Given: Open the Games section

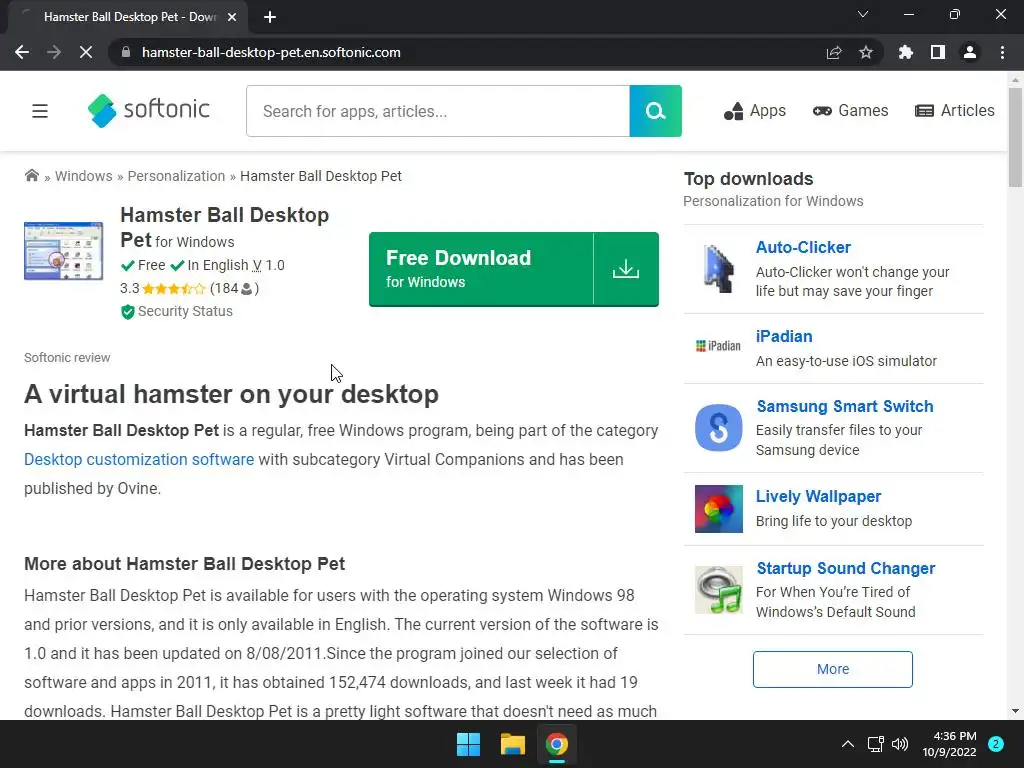Looking at the screenshot, I should (850, 111).
